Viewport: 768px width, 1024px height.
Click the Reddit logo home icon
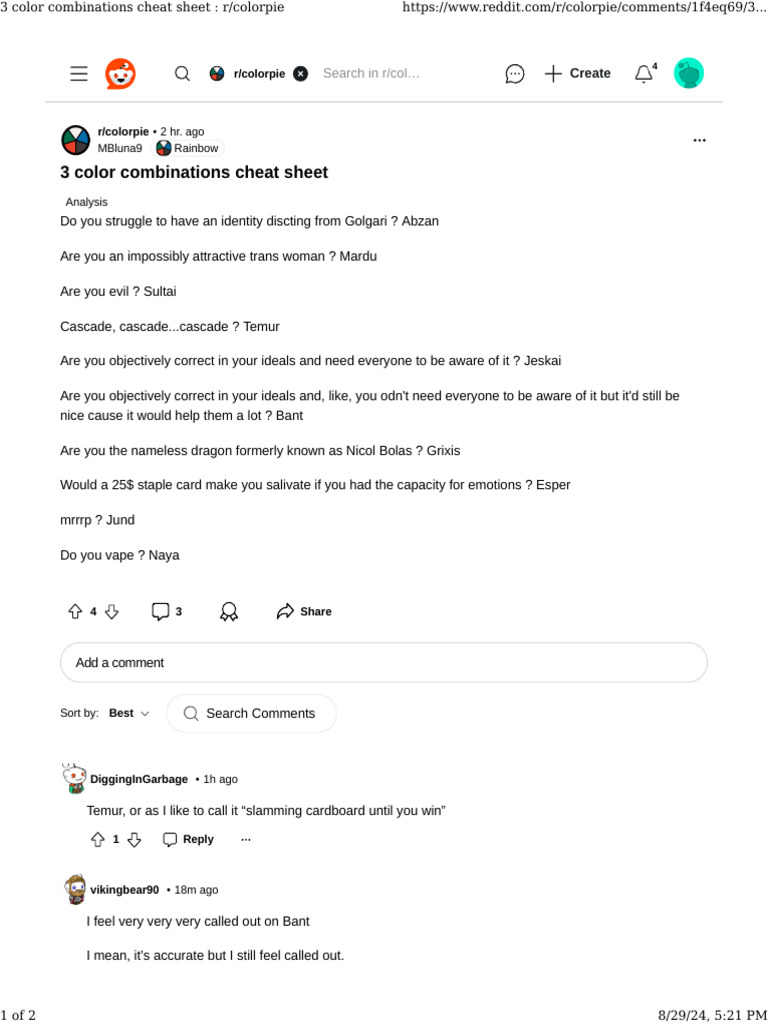point(120,74)
